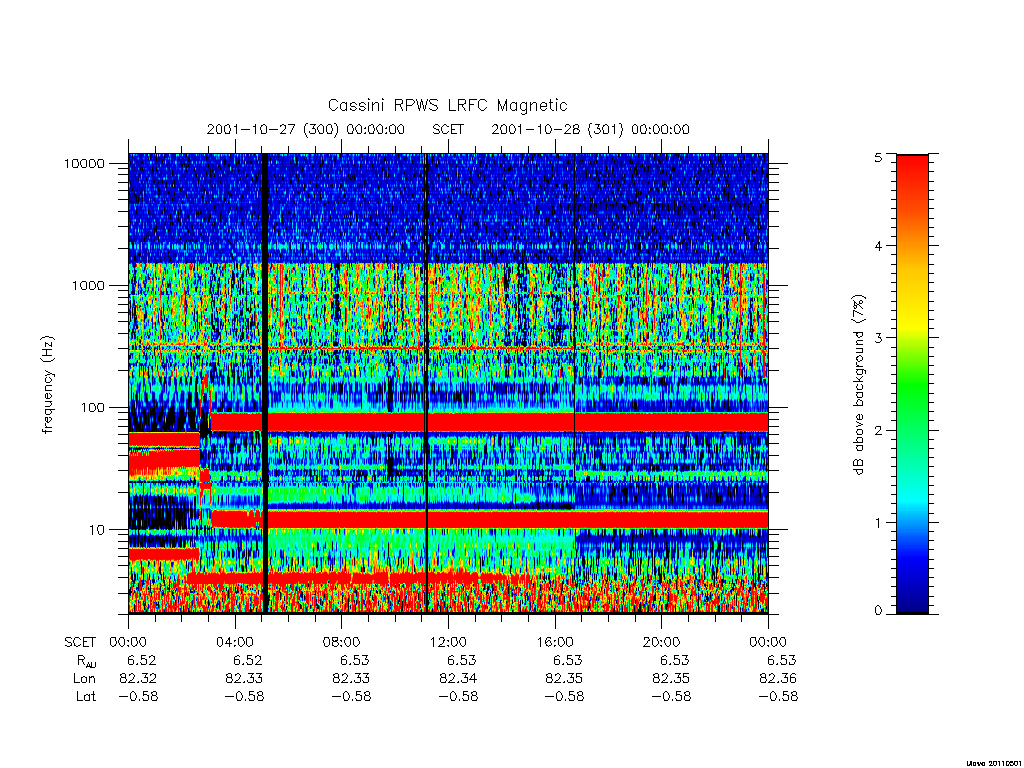
Task: Click the "dB above background (7%)" colorbar label
Action: [x=858, y=385]
